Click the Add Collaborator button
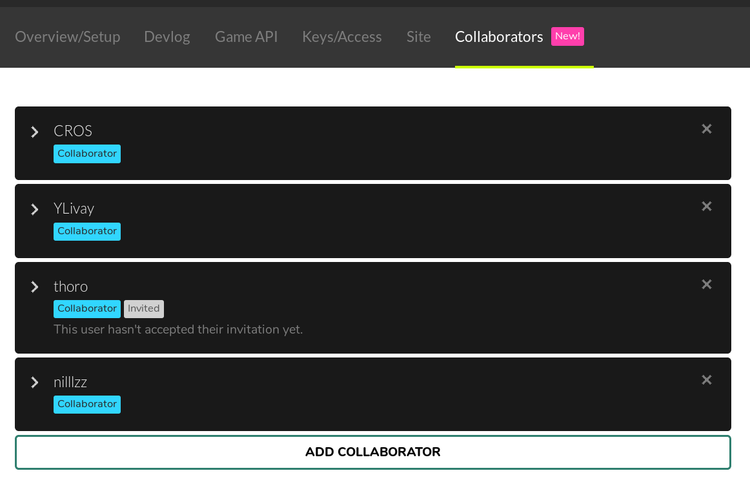The width and height of the screenshot is (750, 493). tap(373, 452)
